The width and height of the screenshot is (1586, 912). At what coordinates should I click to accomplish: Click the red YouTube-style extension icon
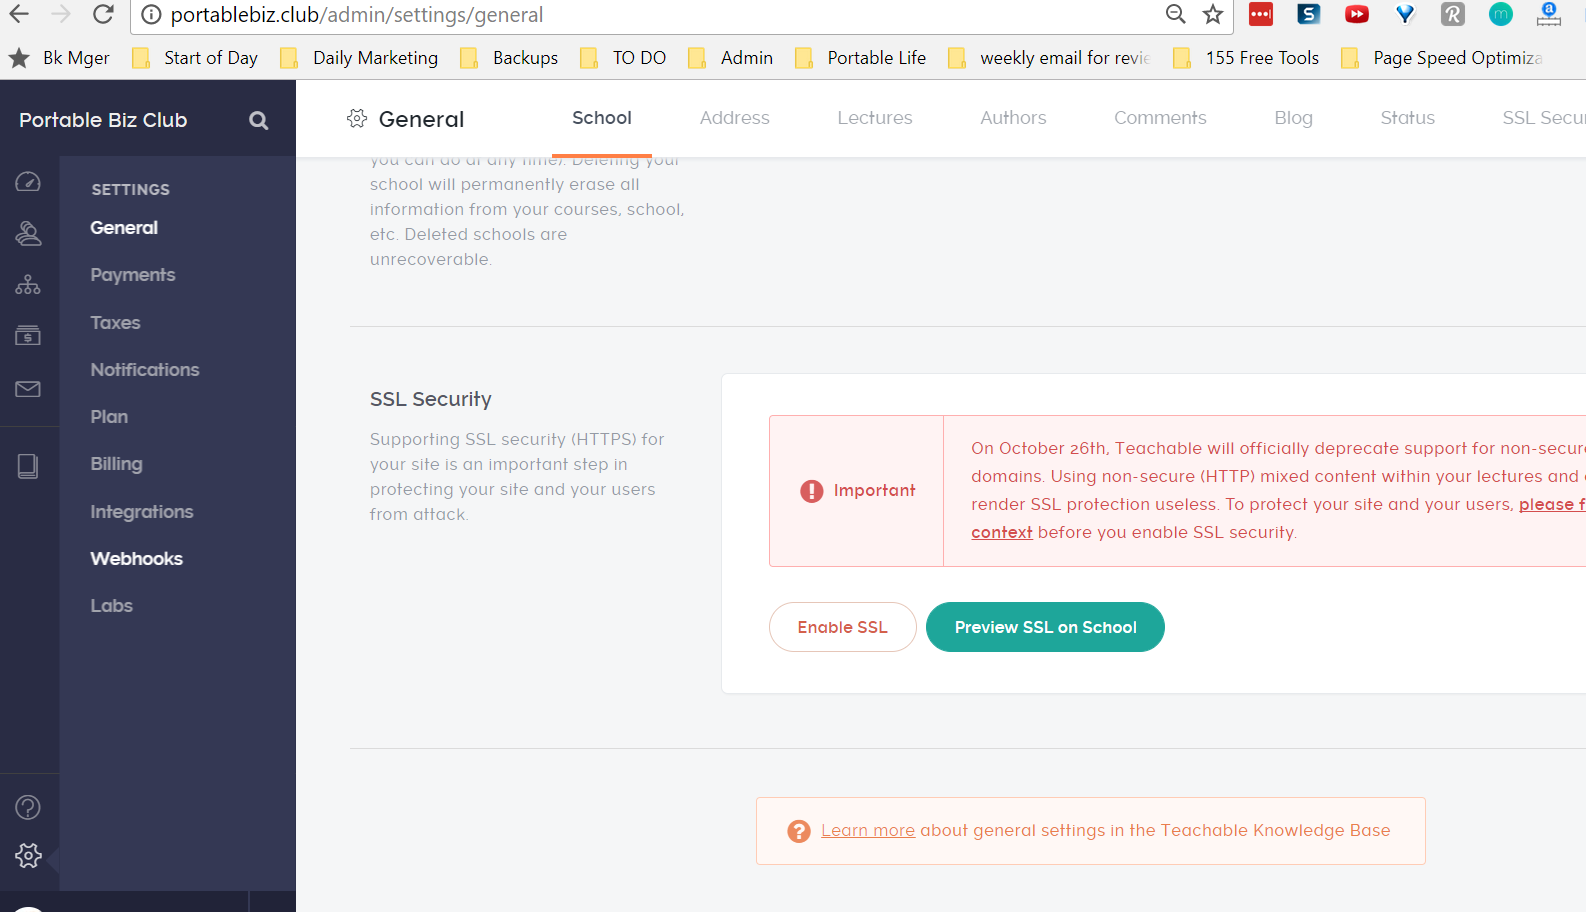1357,14
